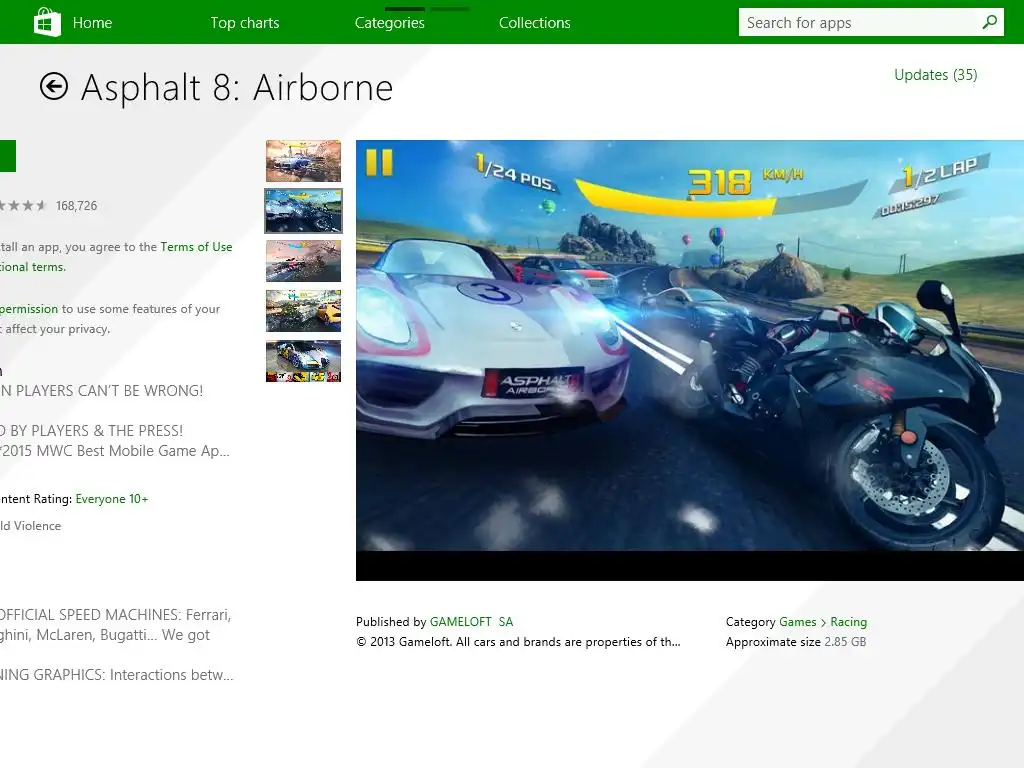Open Collections section
Image resolution: width=1024 pixels, height=768 pixels.
tap(535, 23)
